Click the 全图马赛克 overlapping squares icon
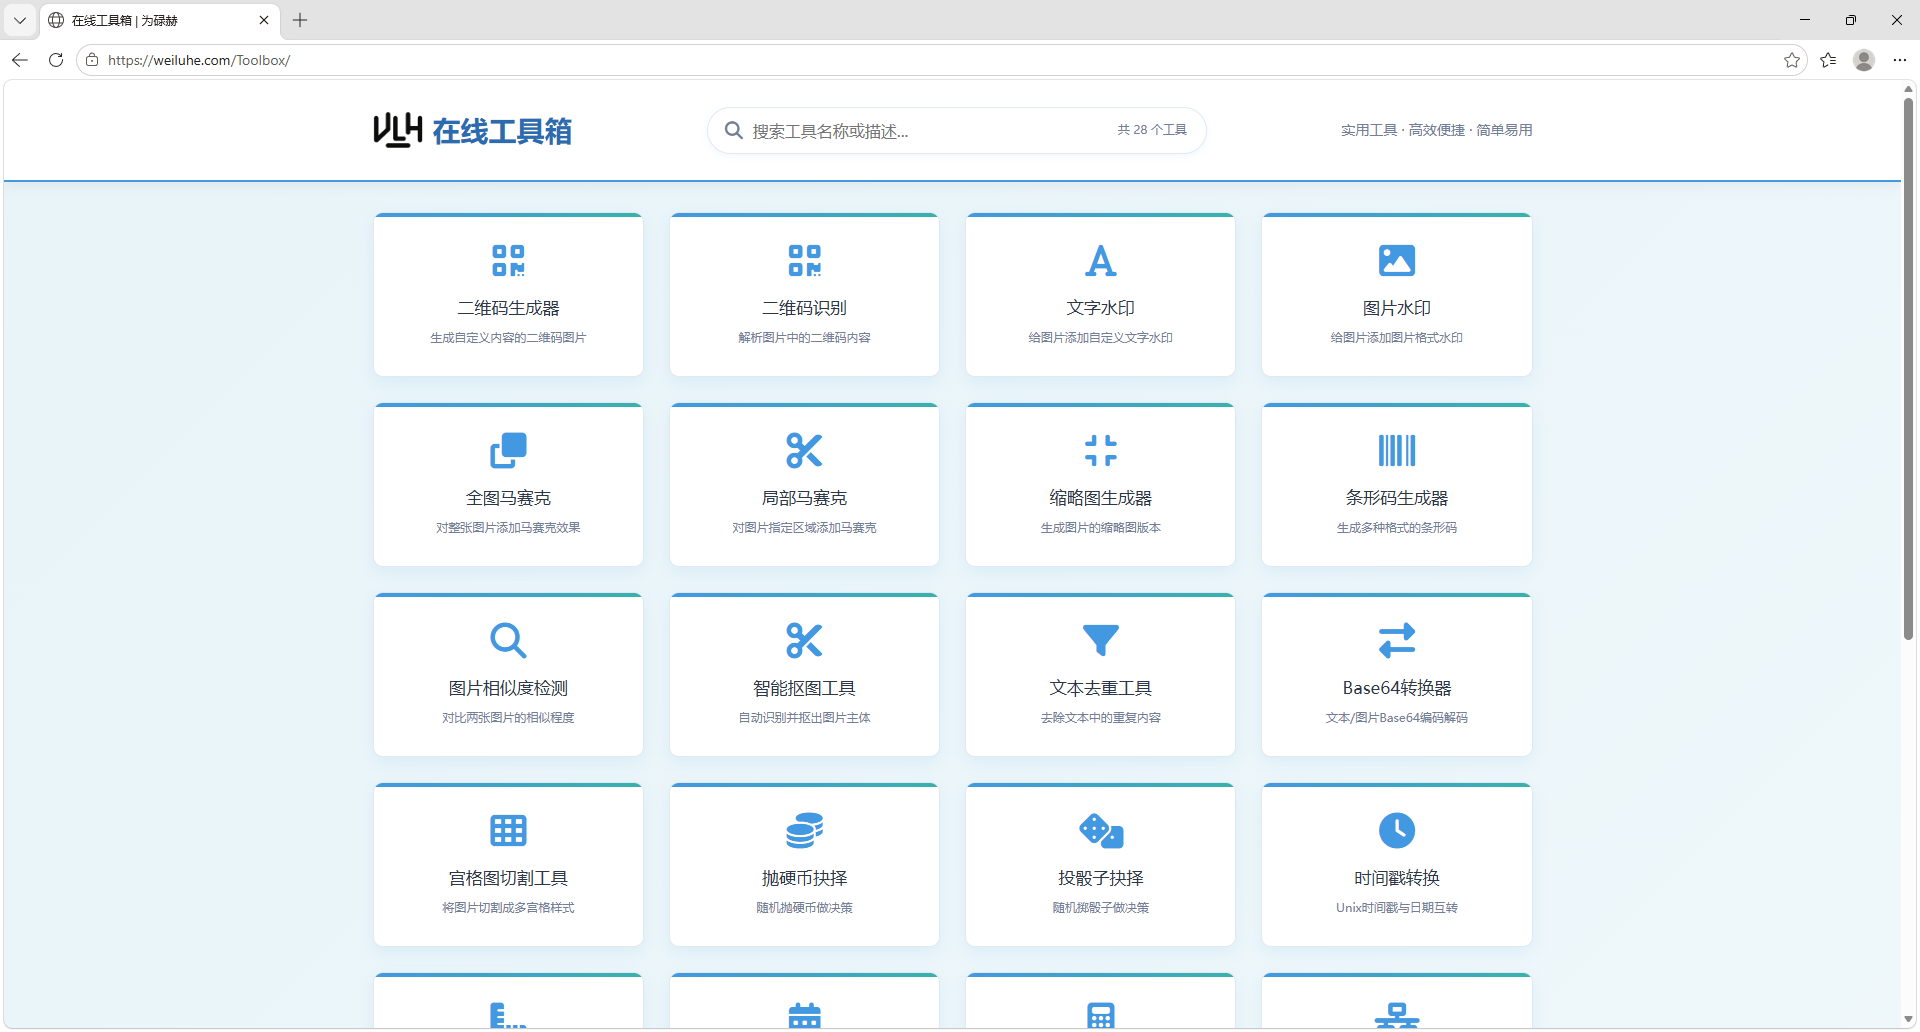Viewport: 1920px width, 1032px height. tap(508, 451)
